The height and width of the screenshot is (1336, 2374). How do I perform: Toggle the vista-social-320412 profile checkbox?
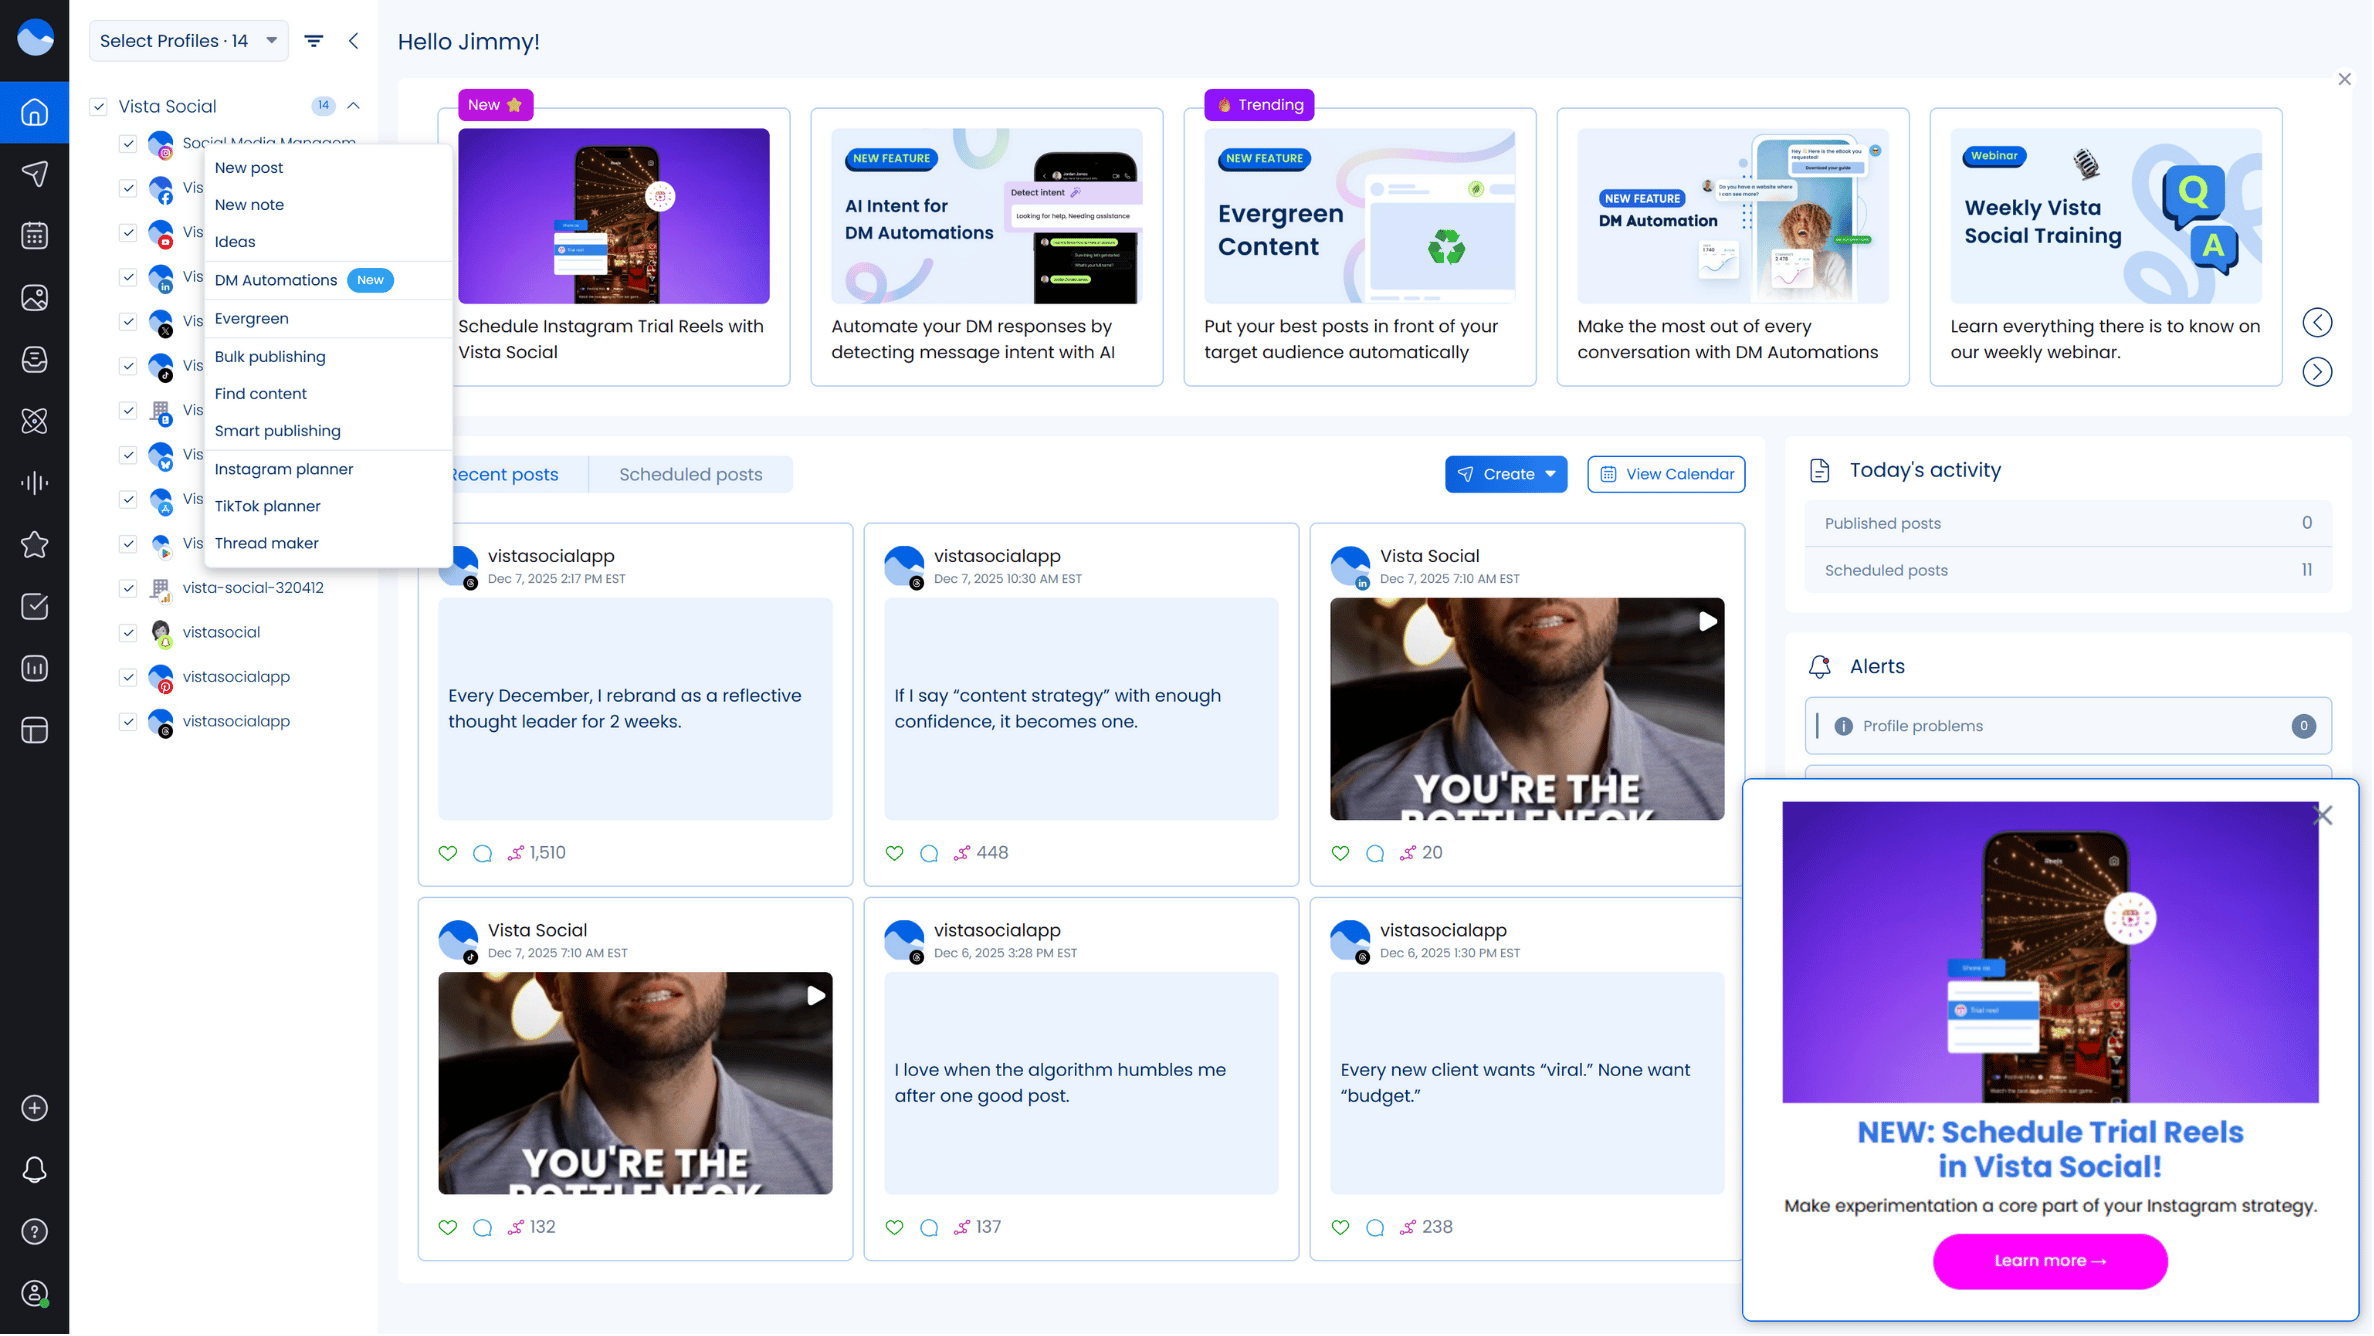click(128, 588)
